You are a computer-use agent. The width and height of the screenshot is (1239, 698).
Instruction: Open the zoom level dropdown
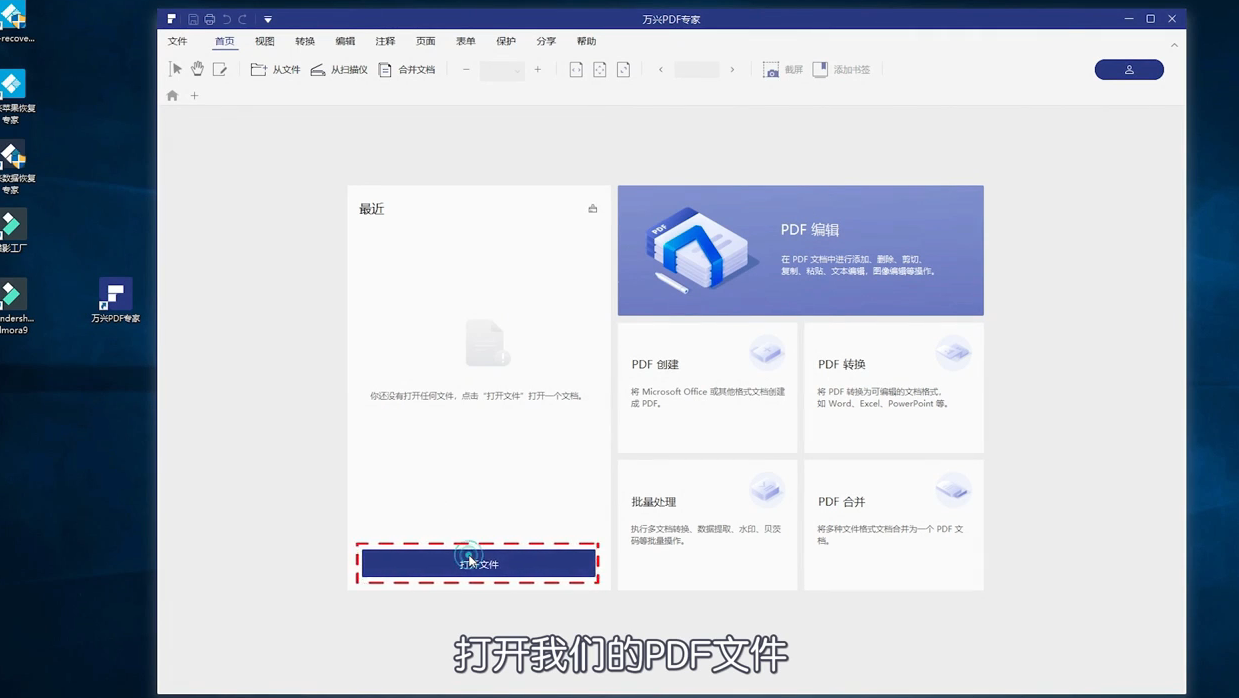[x=502, y=70]
